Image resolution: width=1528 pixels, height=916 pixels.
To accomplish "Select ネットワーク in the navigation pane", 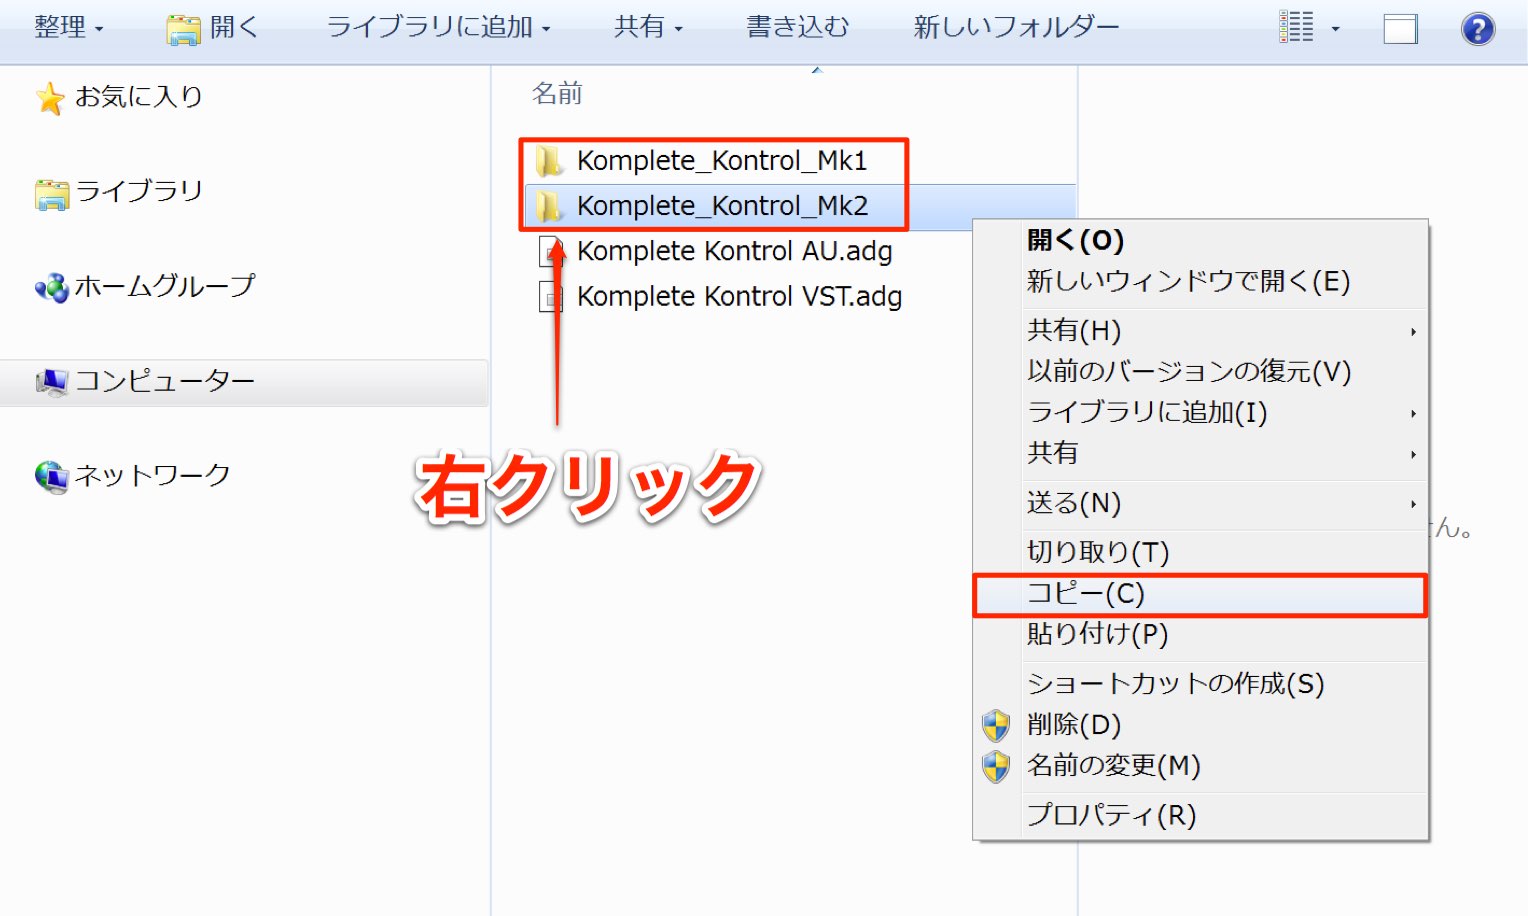I will (x=152, y=475).
